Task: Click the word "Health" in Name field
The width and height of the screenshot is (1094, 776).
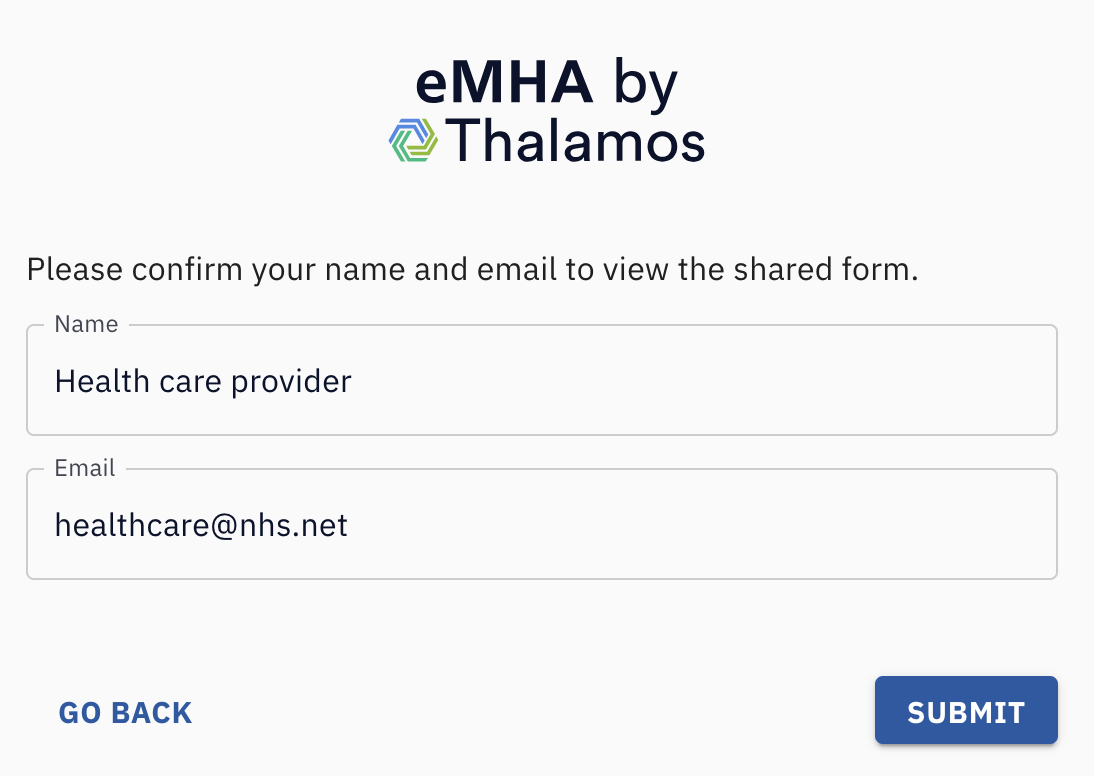Action: pyautogui.click(x=102, y=381)
